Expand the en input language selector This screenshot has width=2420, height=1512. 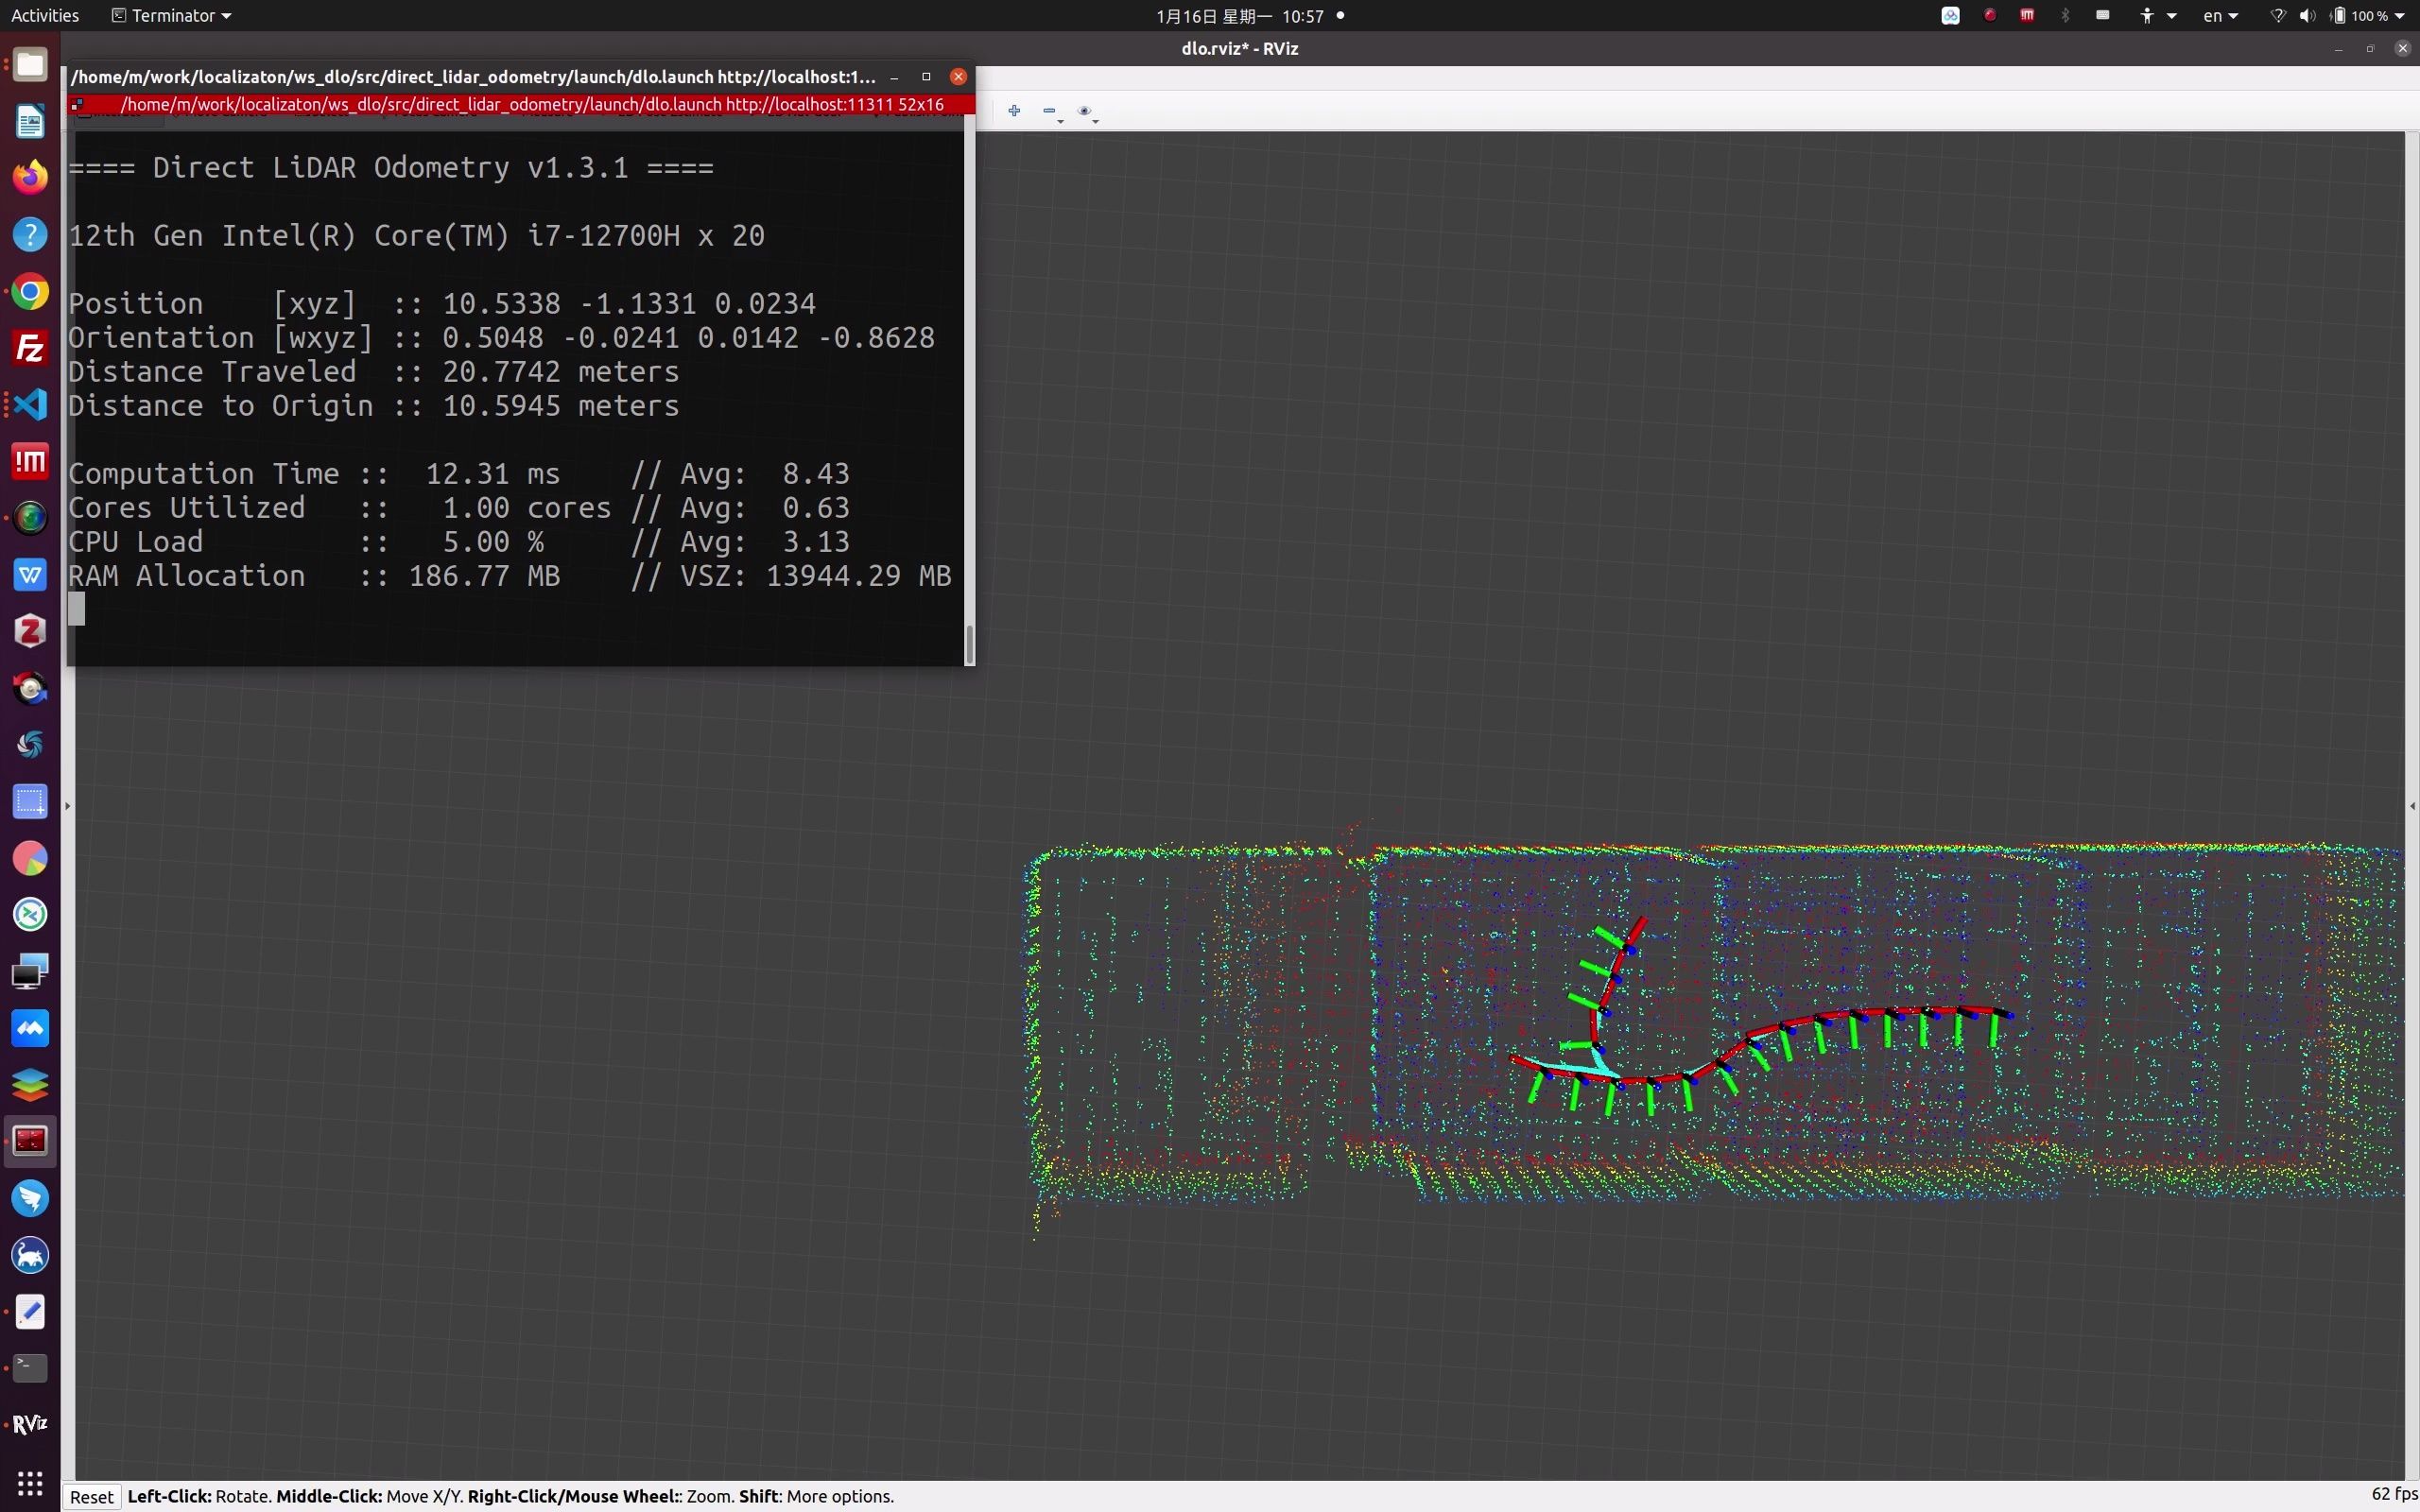pyautogui.click(x=2219, y=15)
